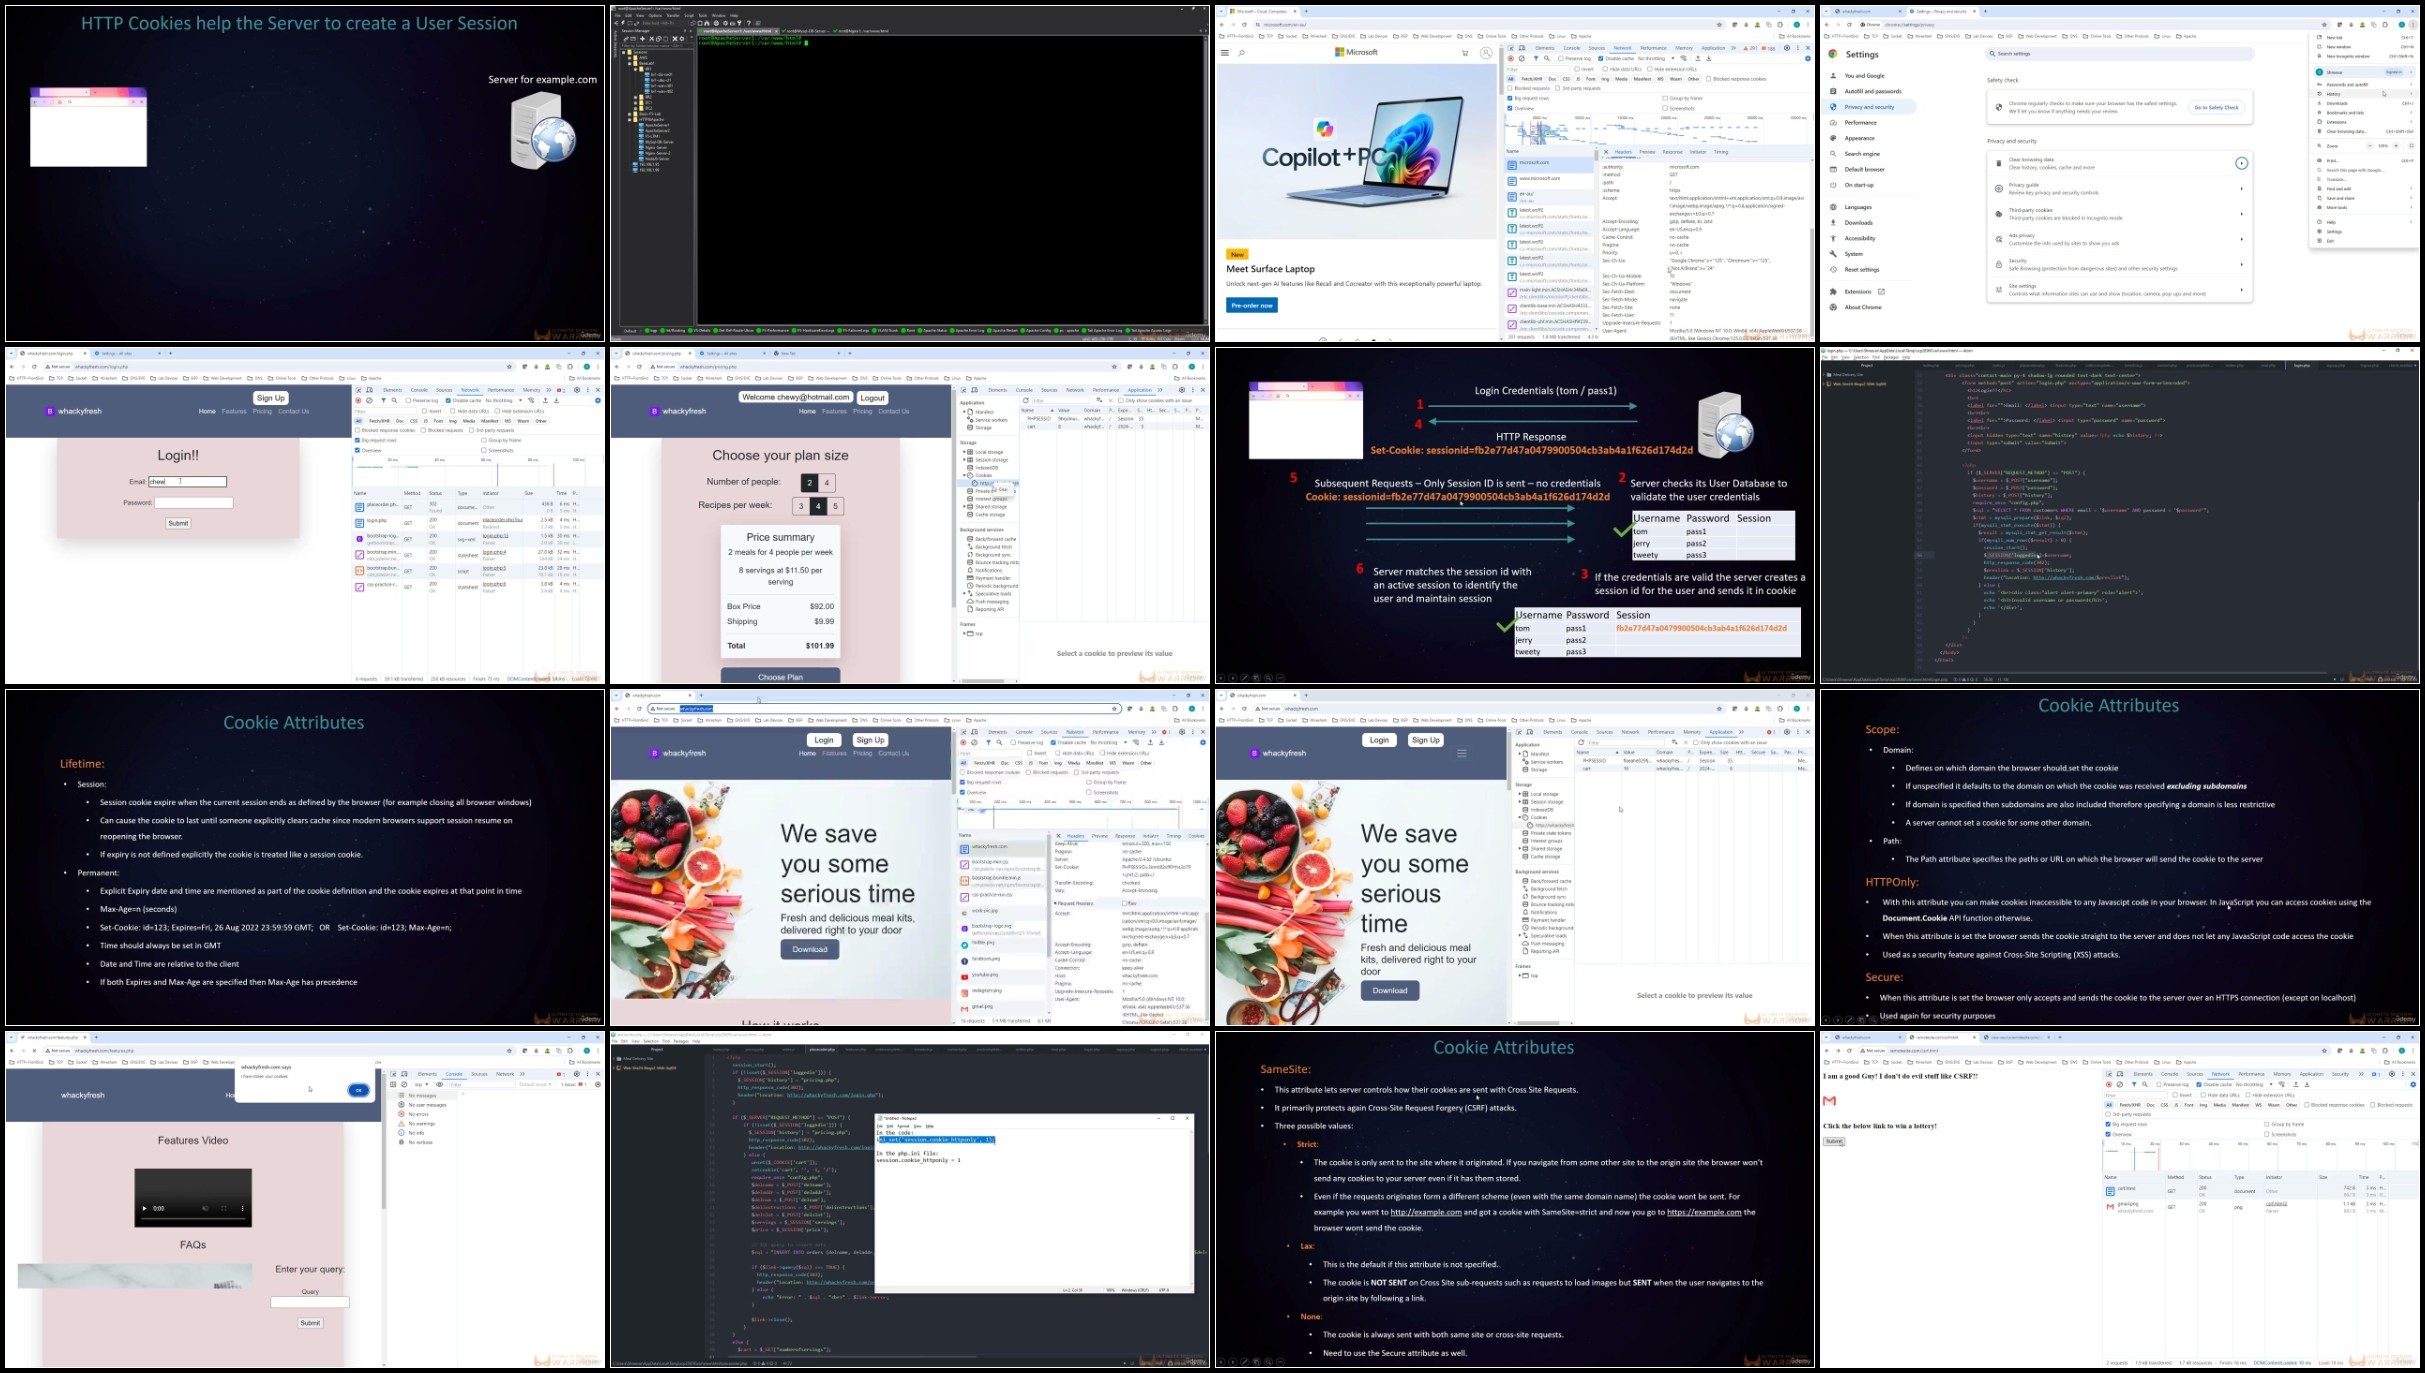Open the shopping cart icon on the Microsoft page
The width and height of the screenshot is (2425, 1373).
pyautogui.click(x=1465, y=53)
